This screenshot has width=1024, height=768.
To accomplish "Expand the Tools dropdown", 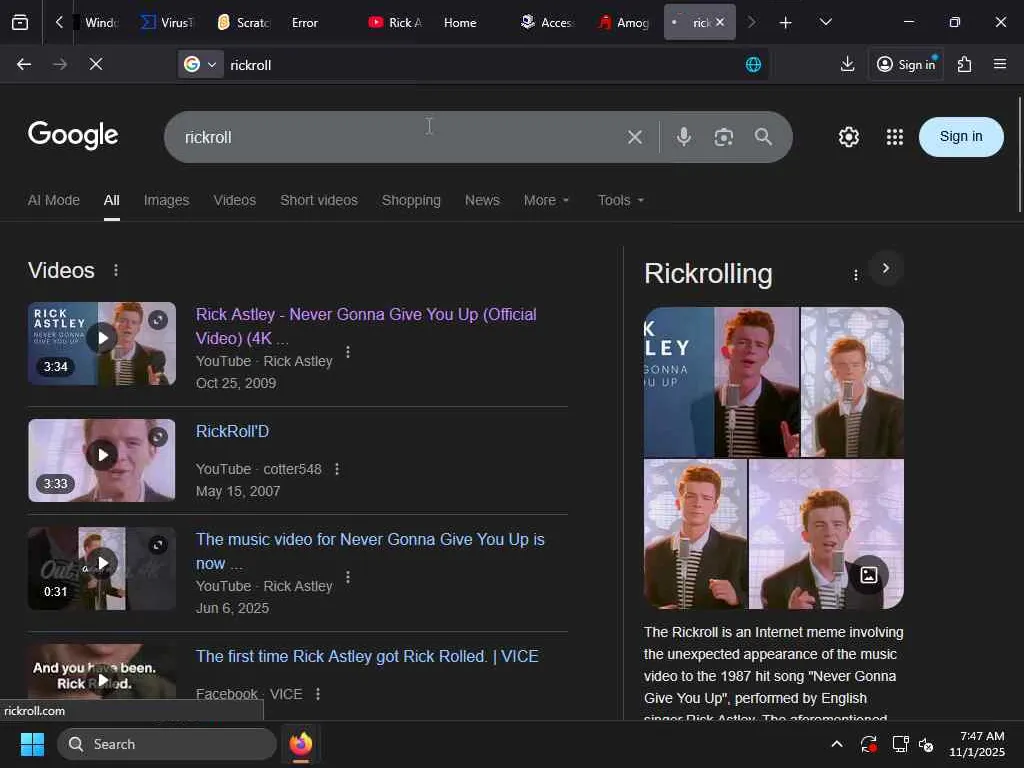I will coord(620,200).
